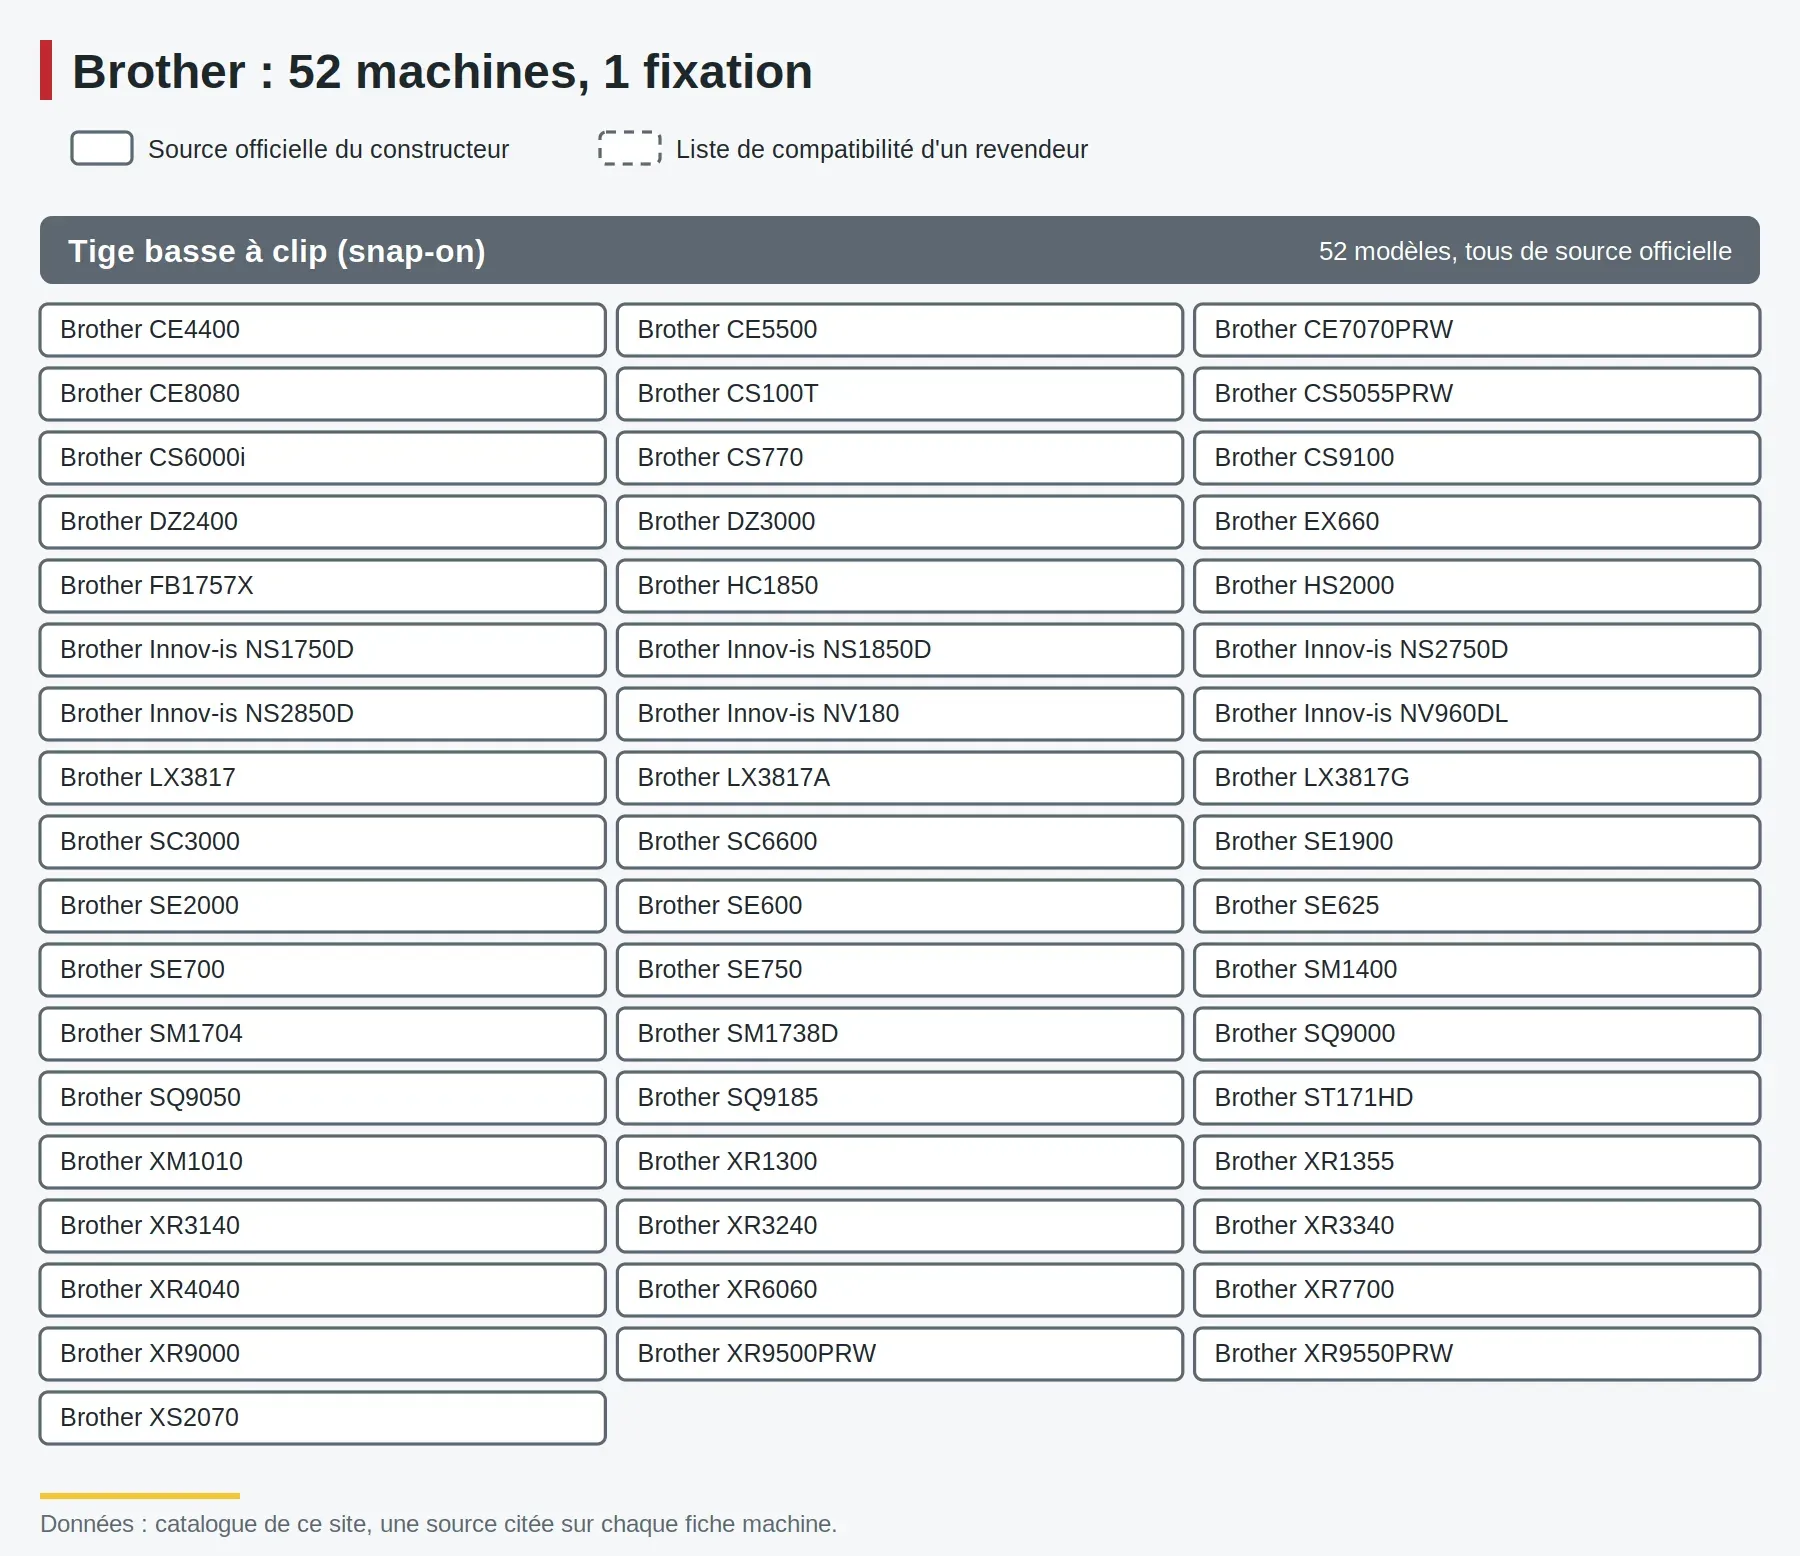
Task: Open the Brother SE700 card
Action: pyautogui.click(x=322, y=970)
